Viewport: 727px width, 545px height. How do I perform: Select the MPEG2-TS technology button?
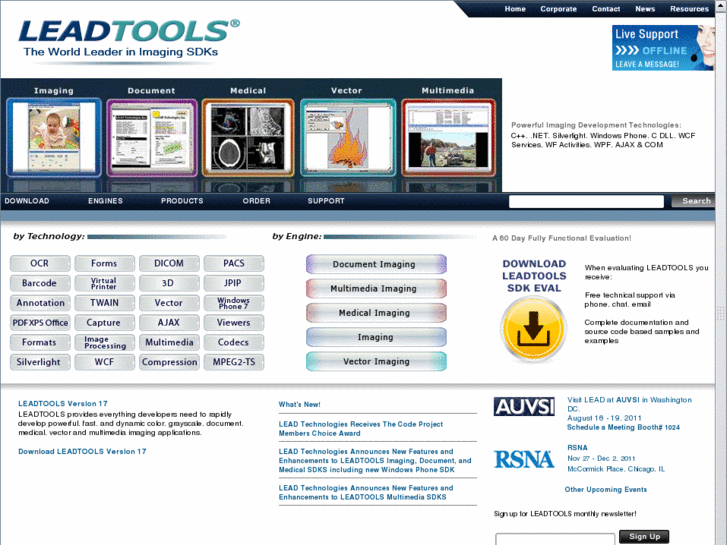pos(234,362)
